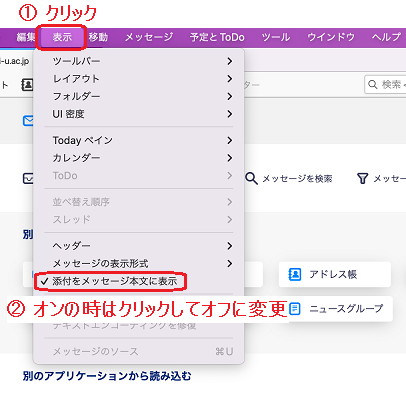Open メッセージを検索 link
This screenshot has height=395, width=406.
[x=297, y=179]
